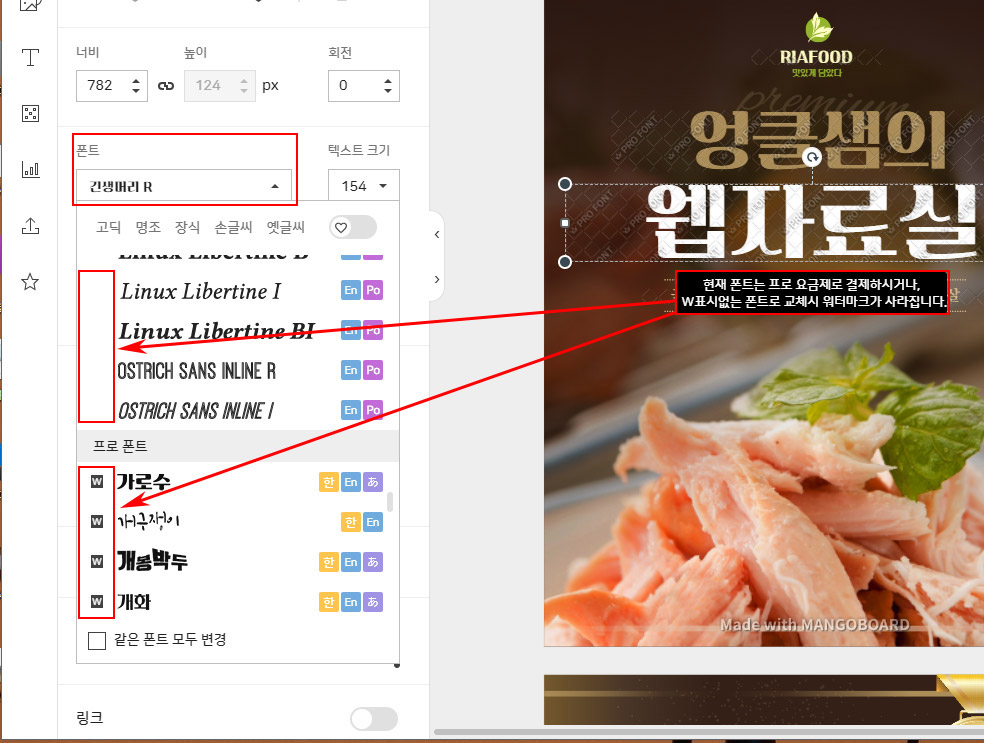
Task: Open the Upload panel in the sidebar
Action: [30, 225]
